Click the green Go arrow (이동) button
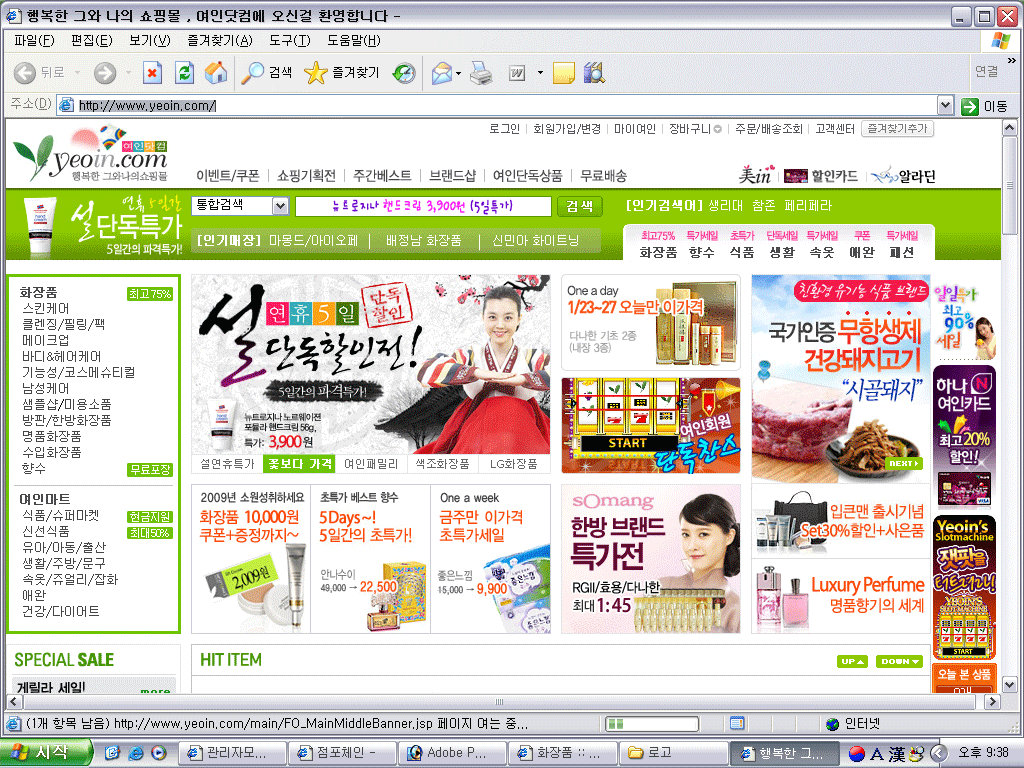 pyautogui.click(x=985, y=106)
